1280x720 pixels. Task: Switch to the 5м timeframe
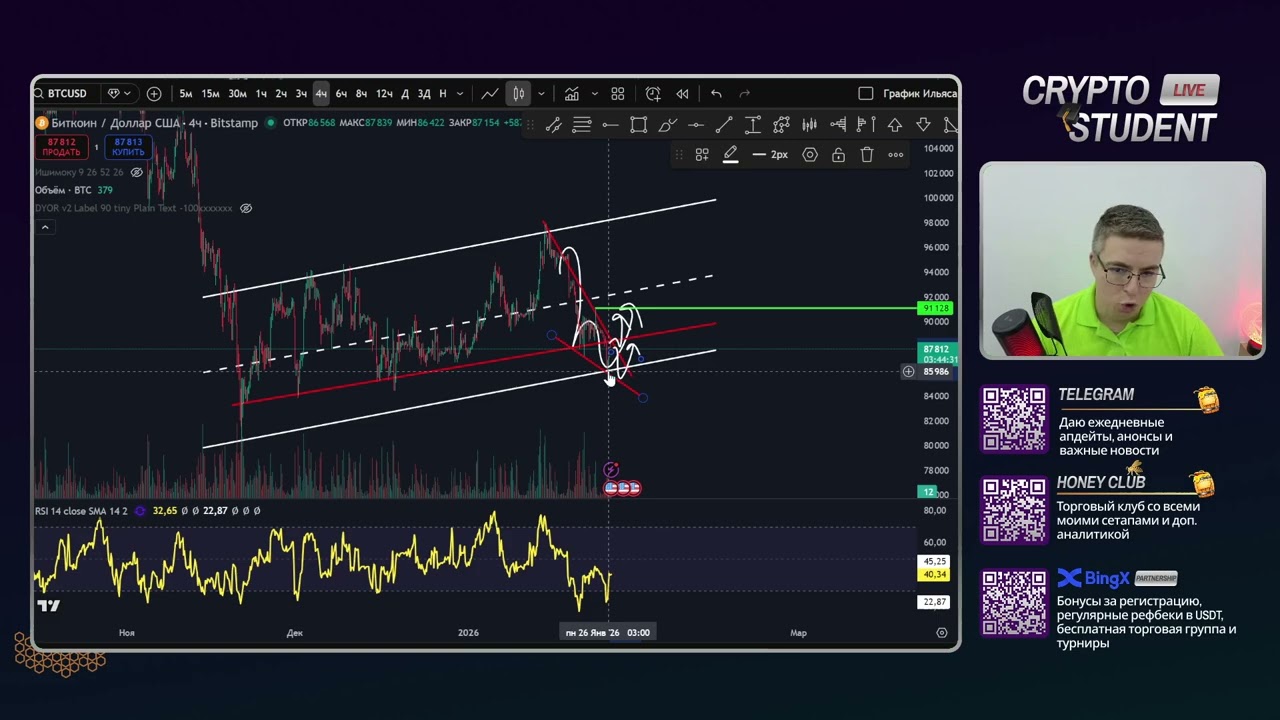point(186,93)
